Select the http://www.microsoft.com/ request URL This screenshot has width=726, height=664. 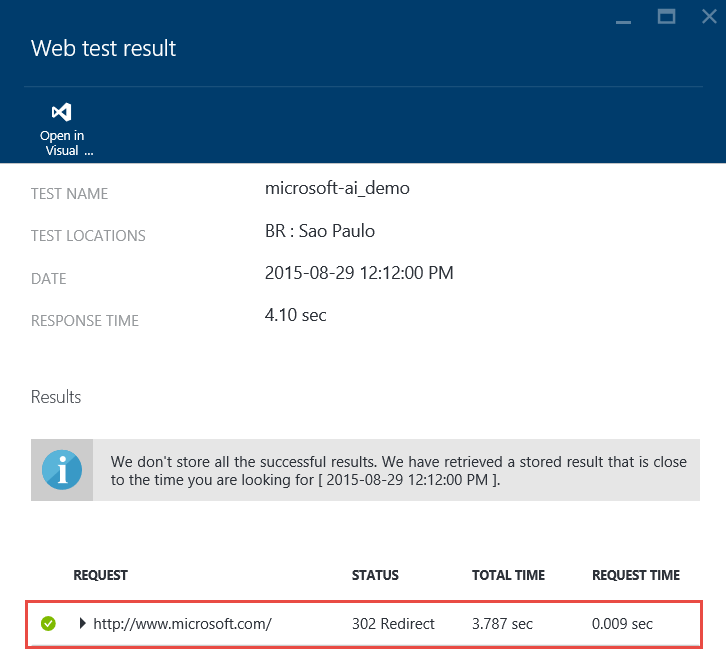182,624
